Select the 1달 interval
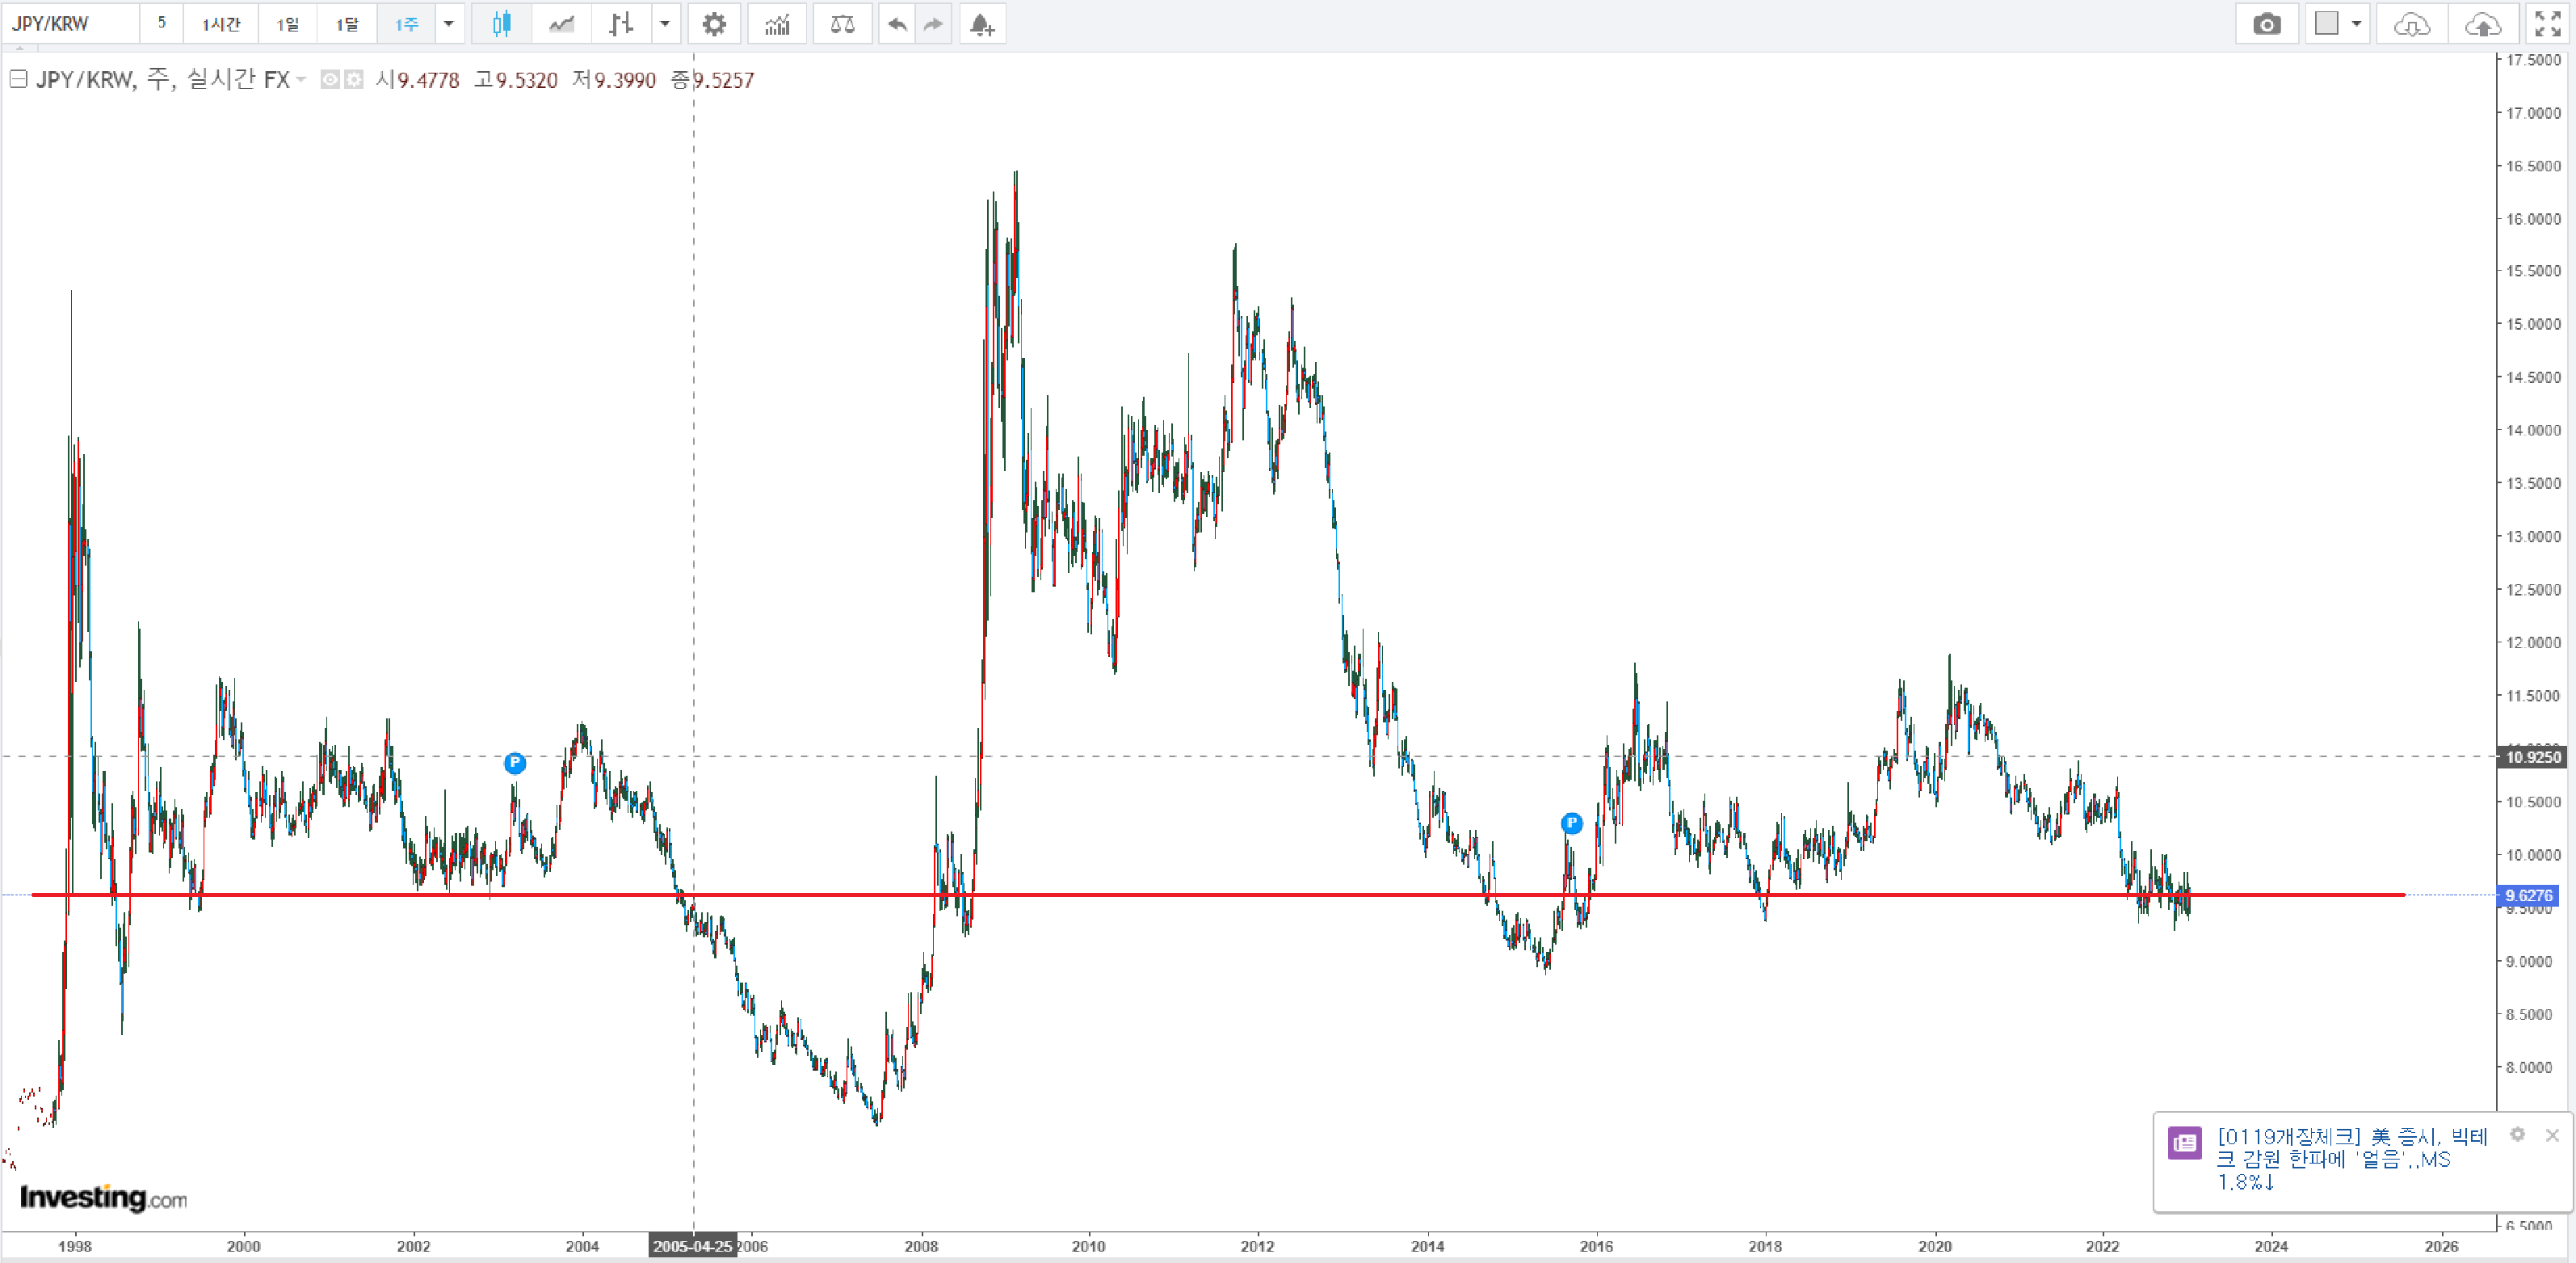 click(x=347, y=24)
